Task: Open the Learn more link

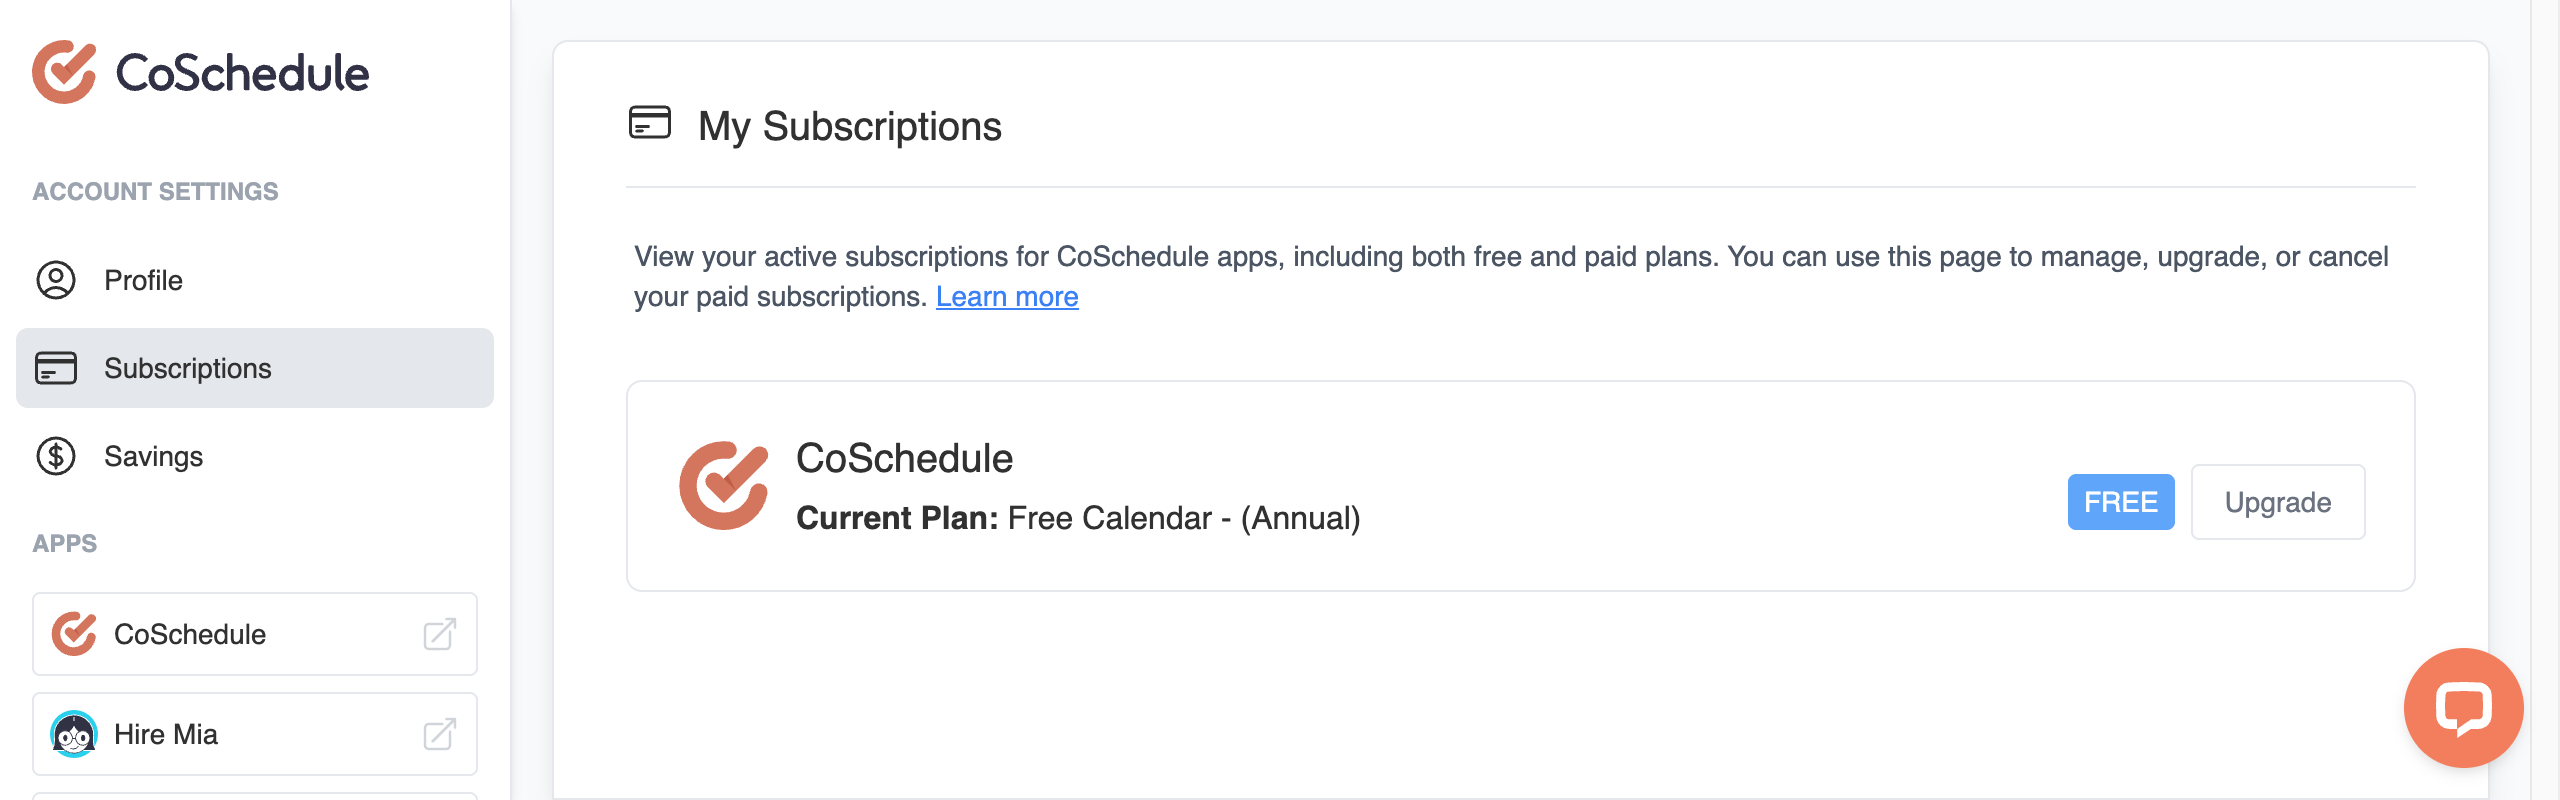Action: tap(1007, 296)
